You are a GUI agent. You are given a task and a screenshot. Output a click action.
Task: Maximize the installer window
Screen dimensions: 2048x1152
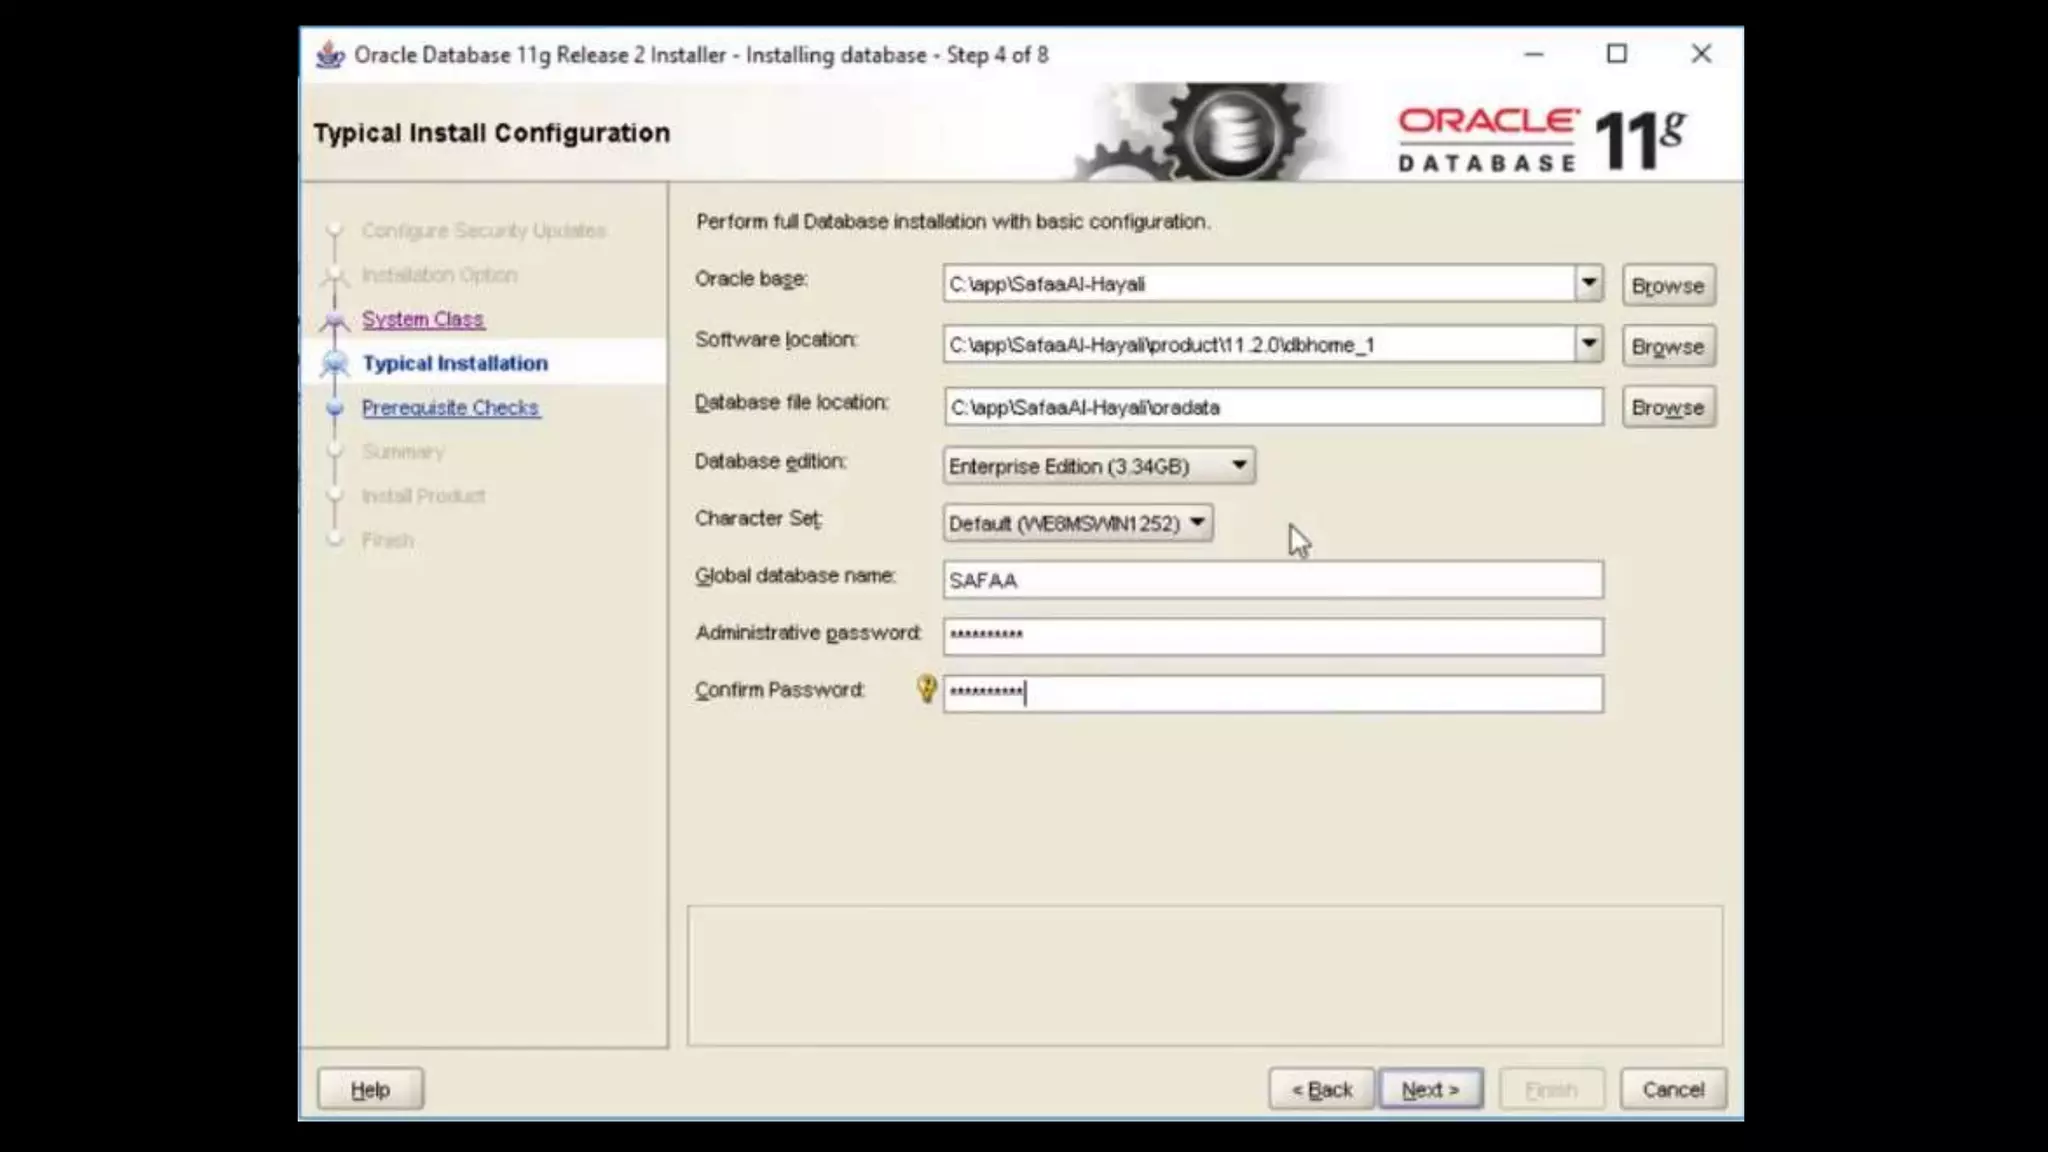[1616, 54]
